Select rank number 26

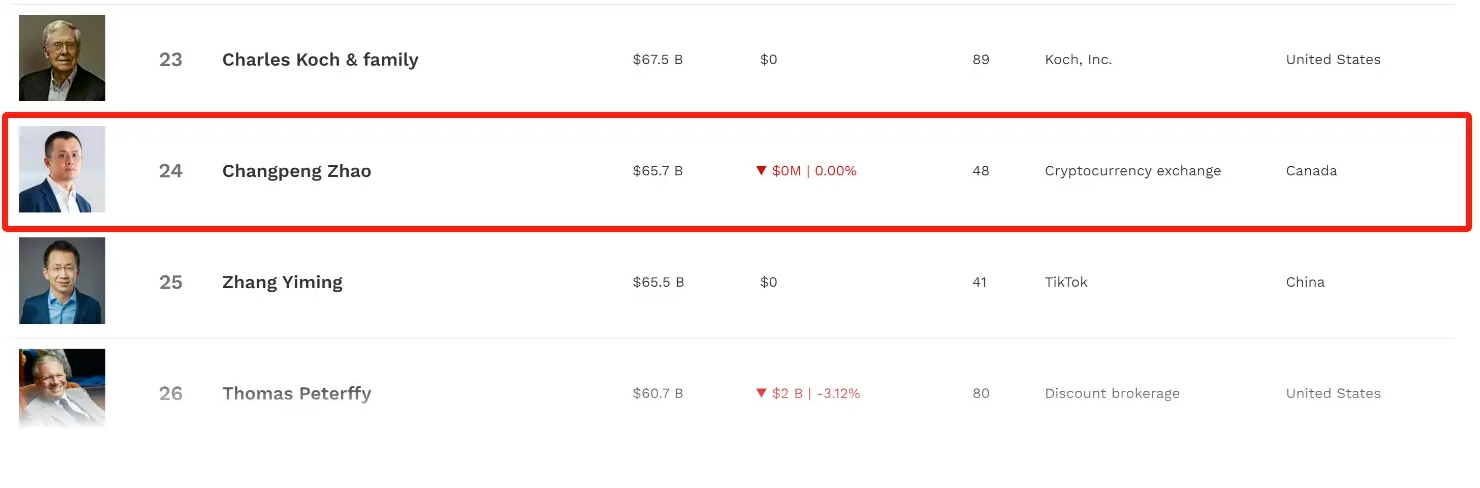[171, 393]
